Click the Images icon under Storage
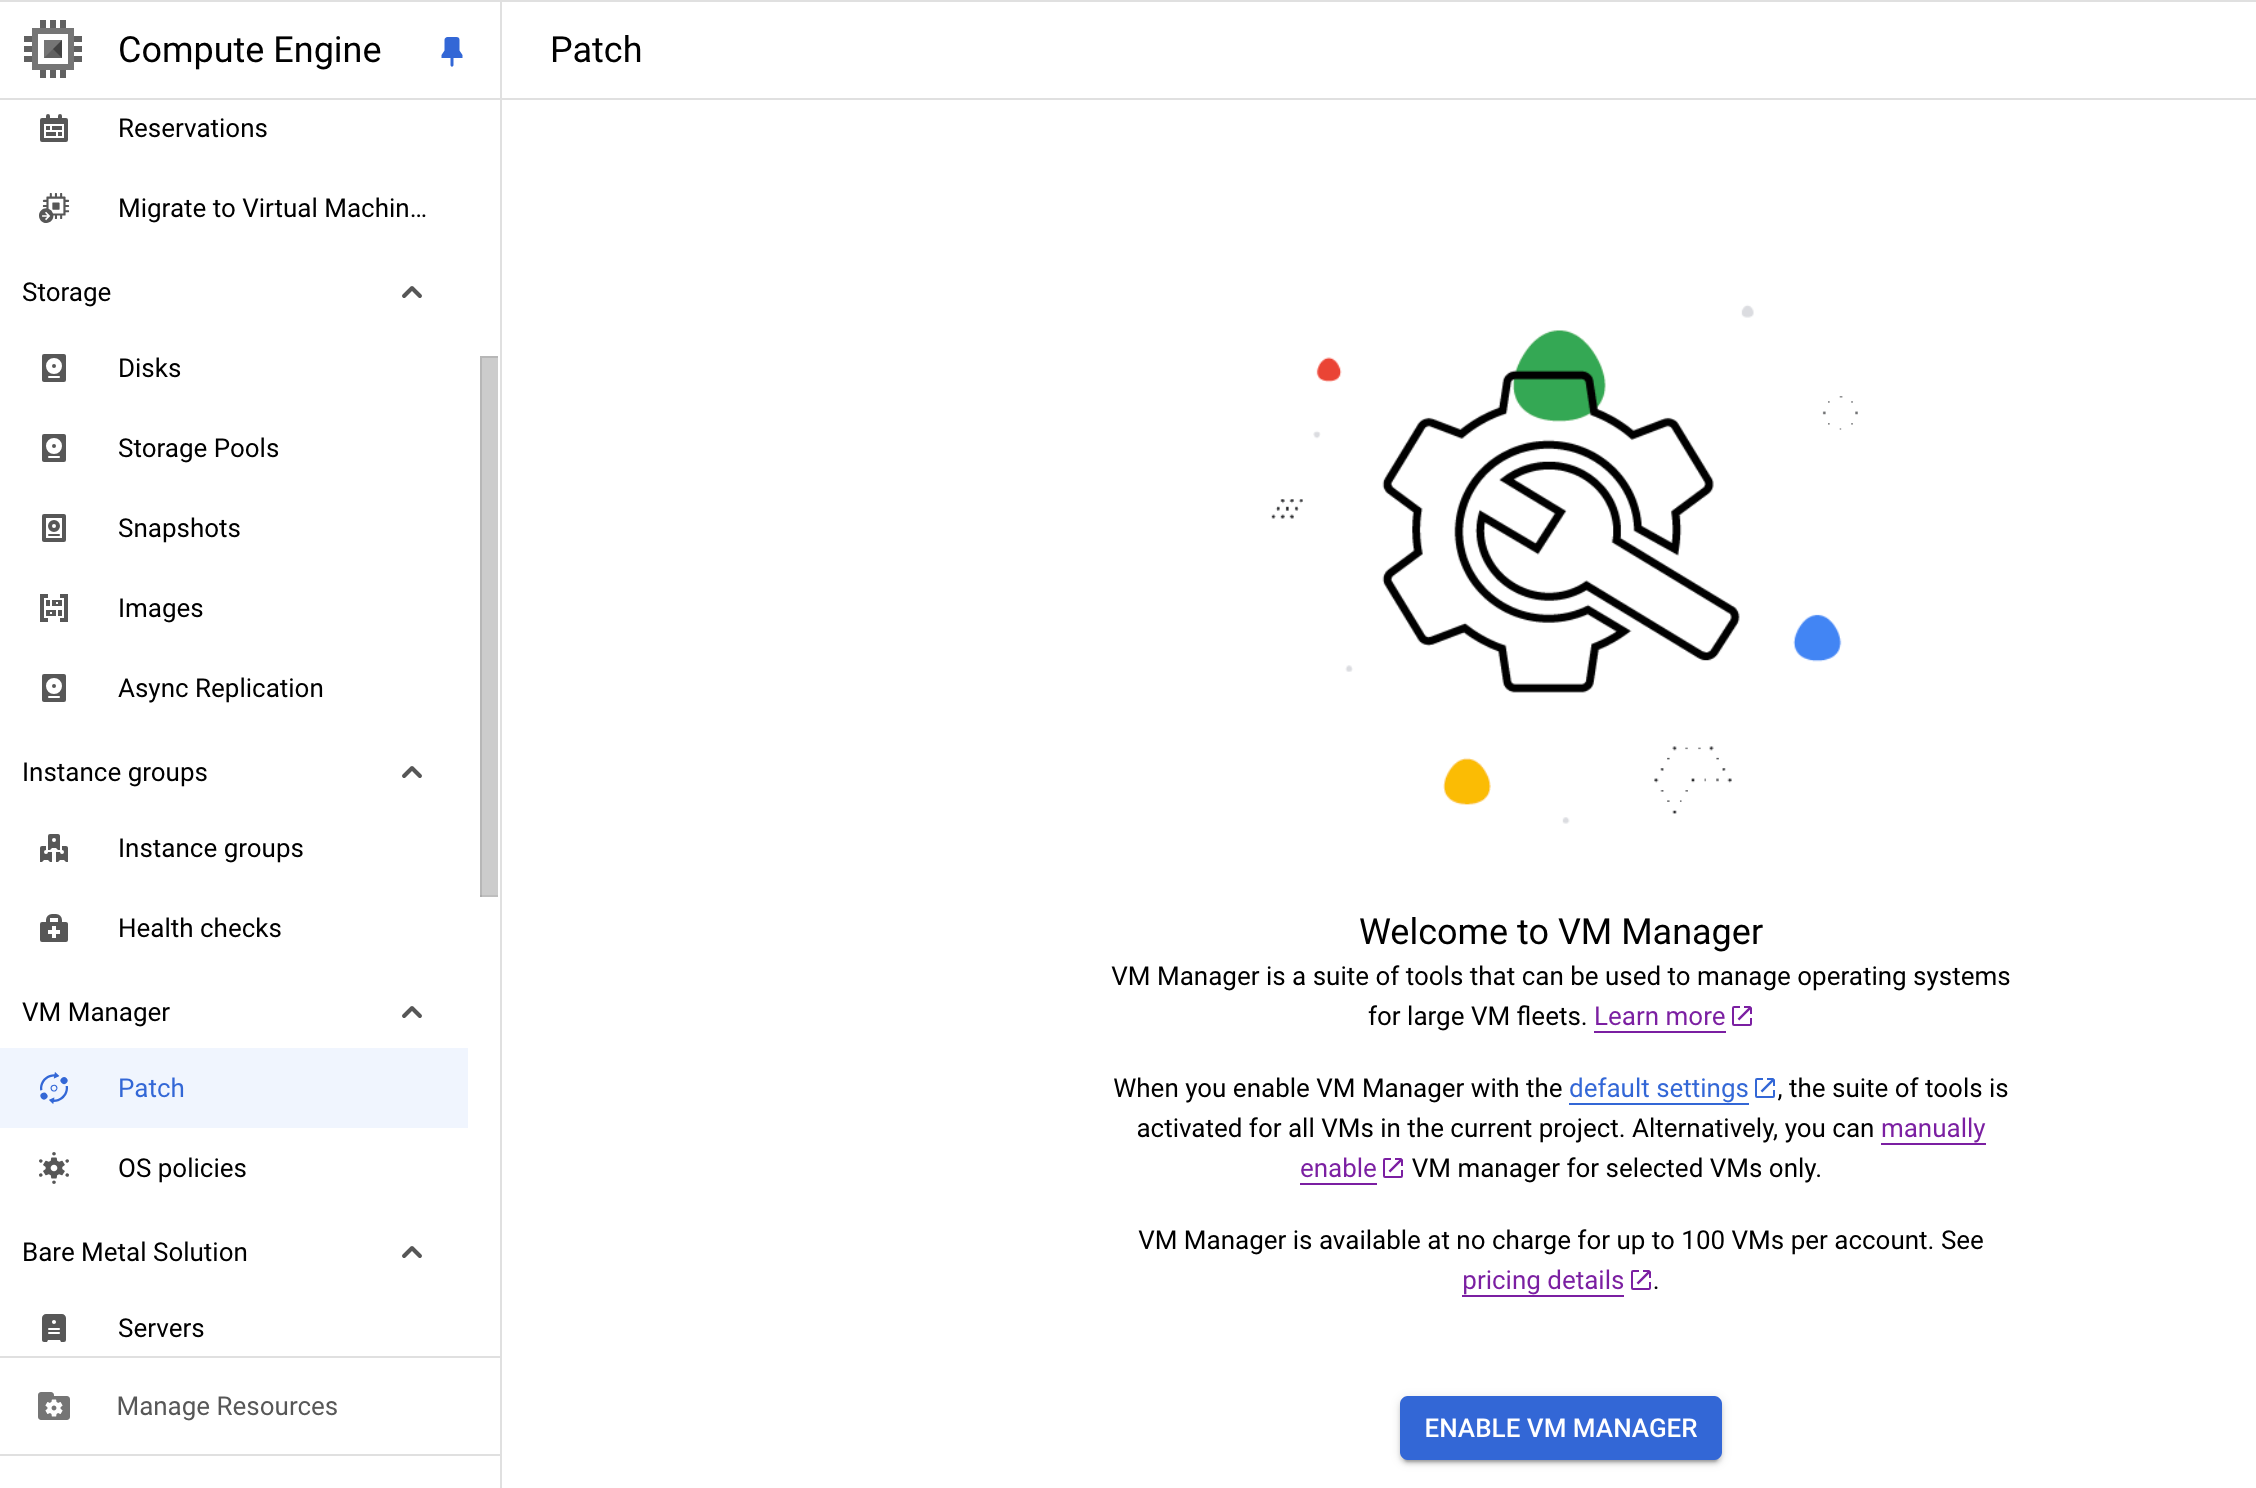Image resolution: width=2256 pixels, height=1488 pixels. tap(56, 606)
